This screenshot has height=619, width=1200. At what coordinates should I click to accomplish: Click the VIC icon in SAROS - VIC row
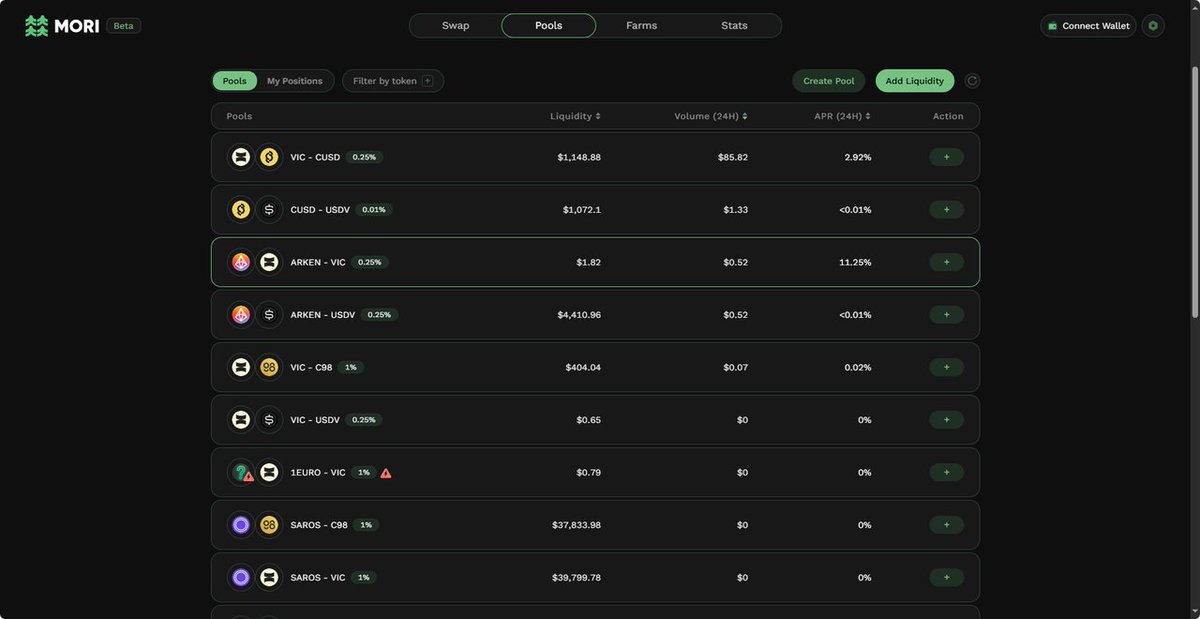point(269,577)
